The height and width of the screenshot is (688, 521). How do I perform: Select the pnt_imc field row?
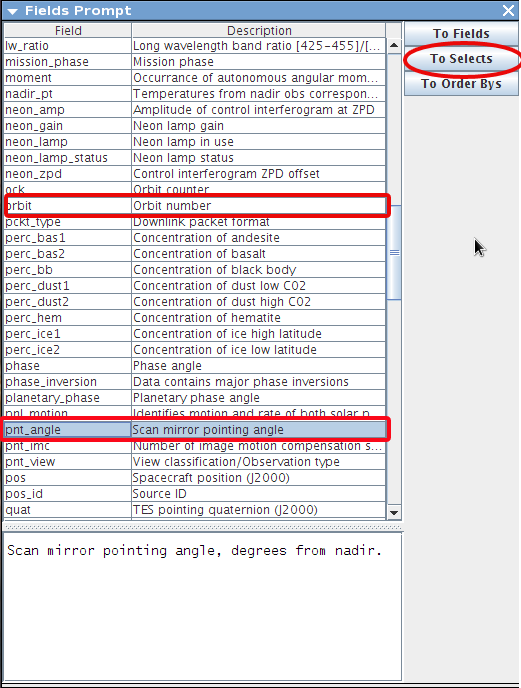coord(195,446)
